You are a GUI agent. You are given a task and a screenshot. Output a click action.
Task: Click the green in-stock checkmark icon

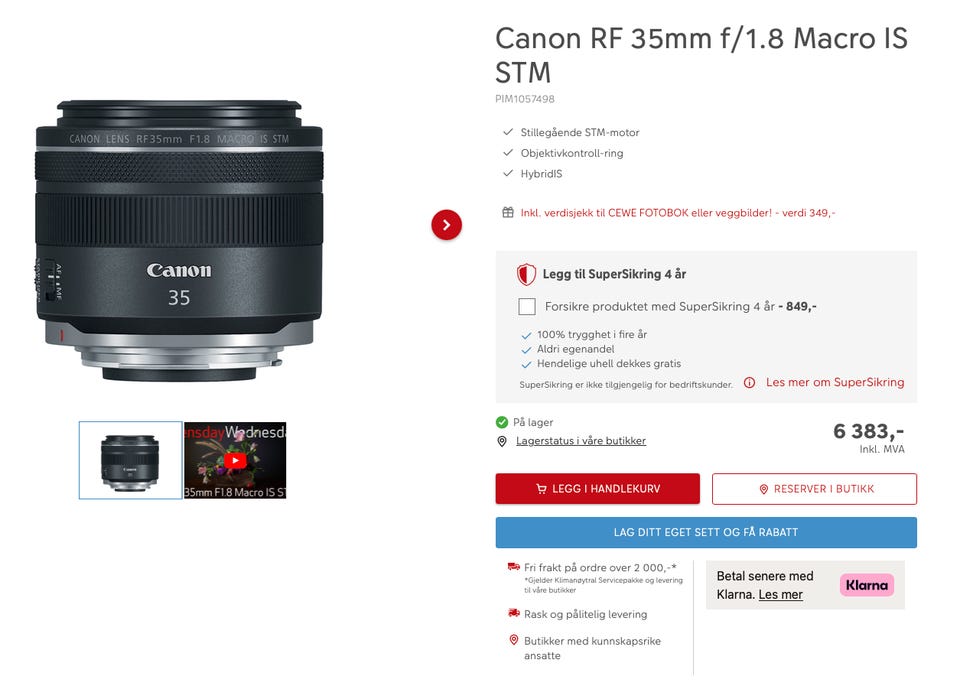[x=501, y=422]
